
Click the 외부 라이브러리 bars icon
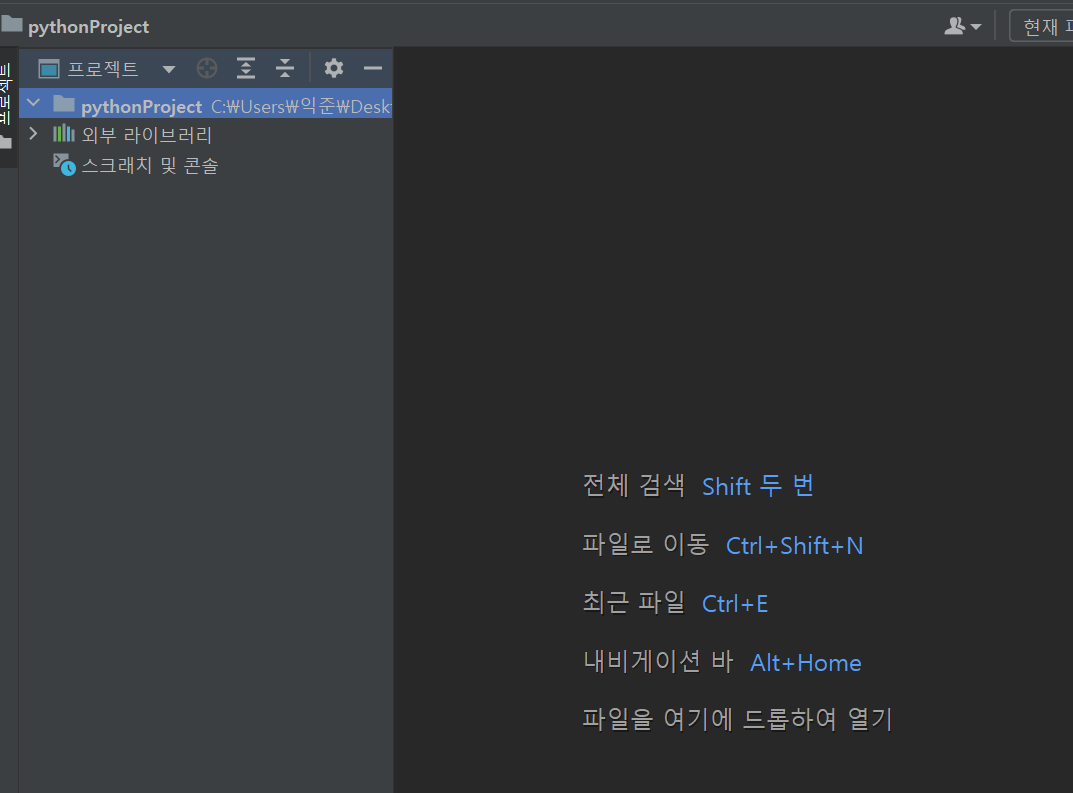tap(64, 133)
